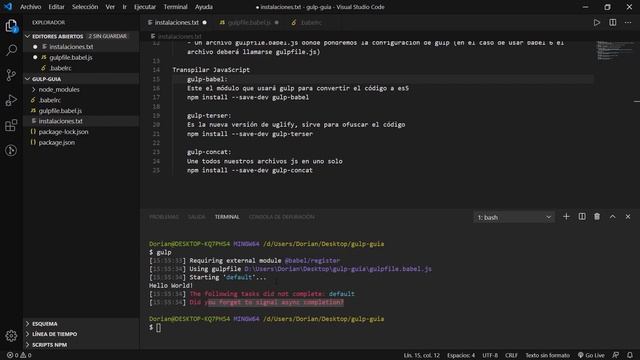Kill terminal with trash icon
This screenshot has height=360, width=640.
click(597, 217)
